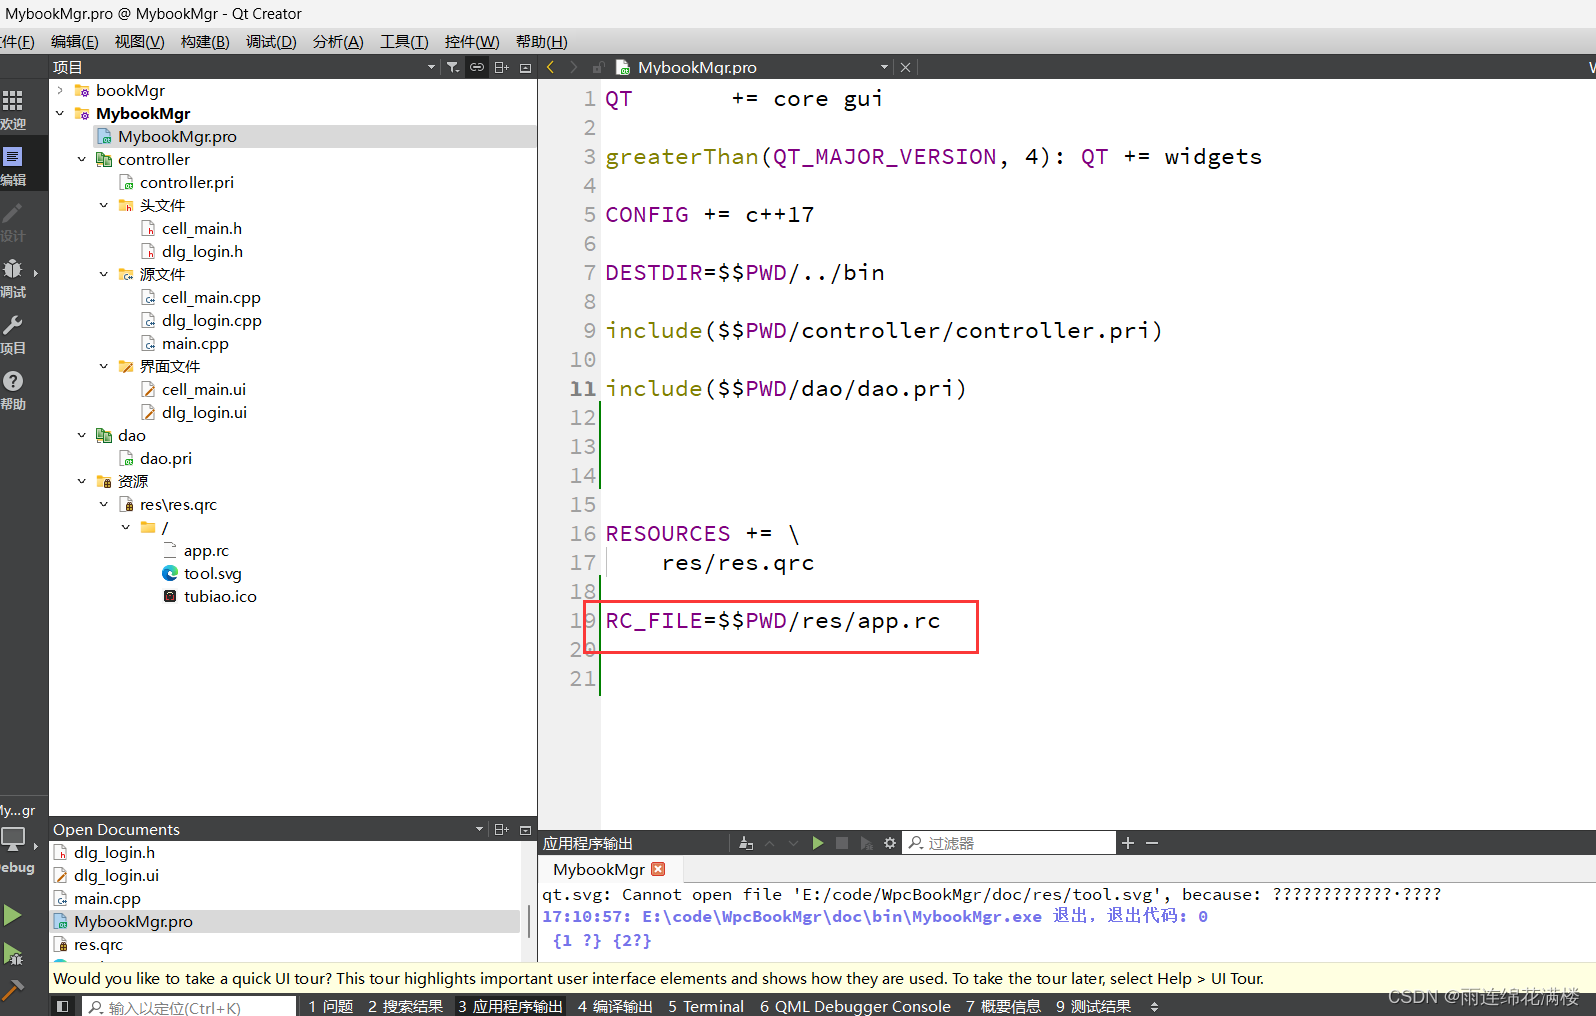Open the editor document list dropdown

pyautogui.click(x=884, y=67)
